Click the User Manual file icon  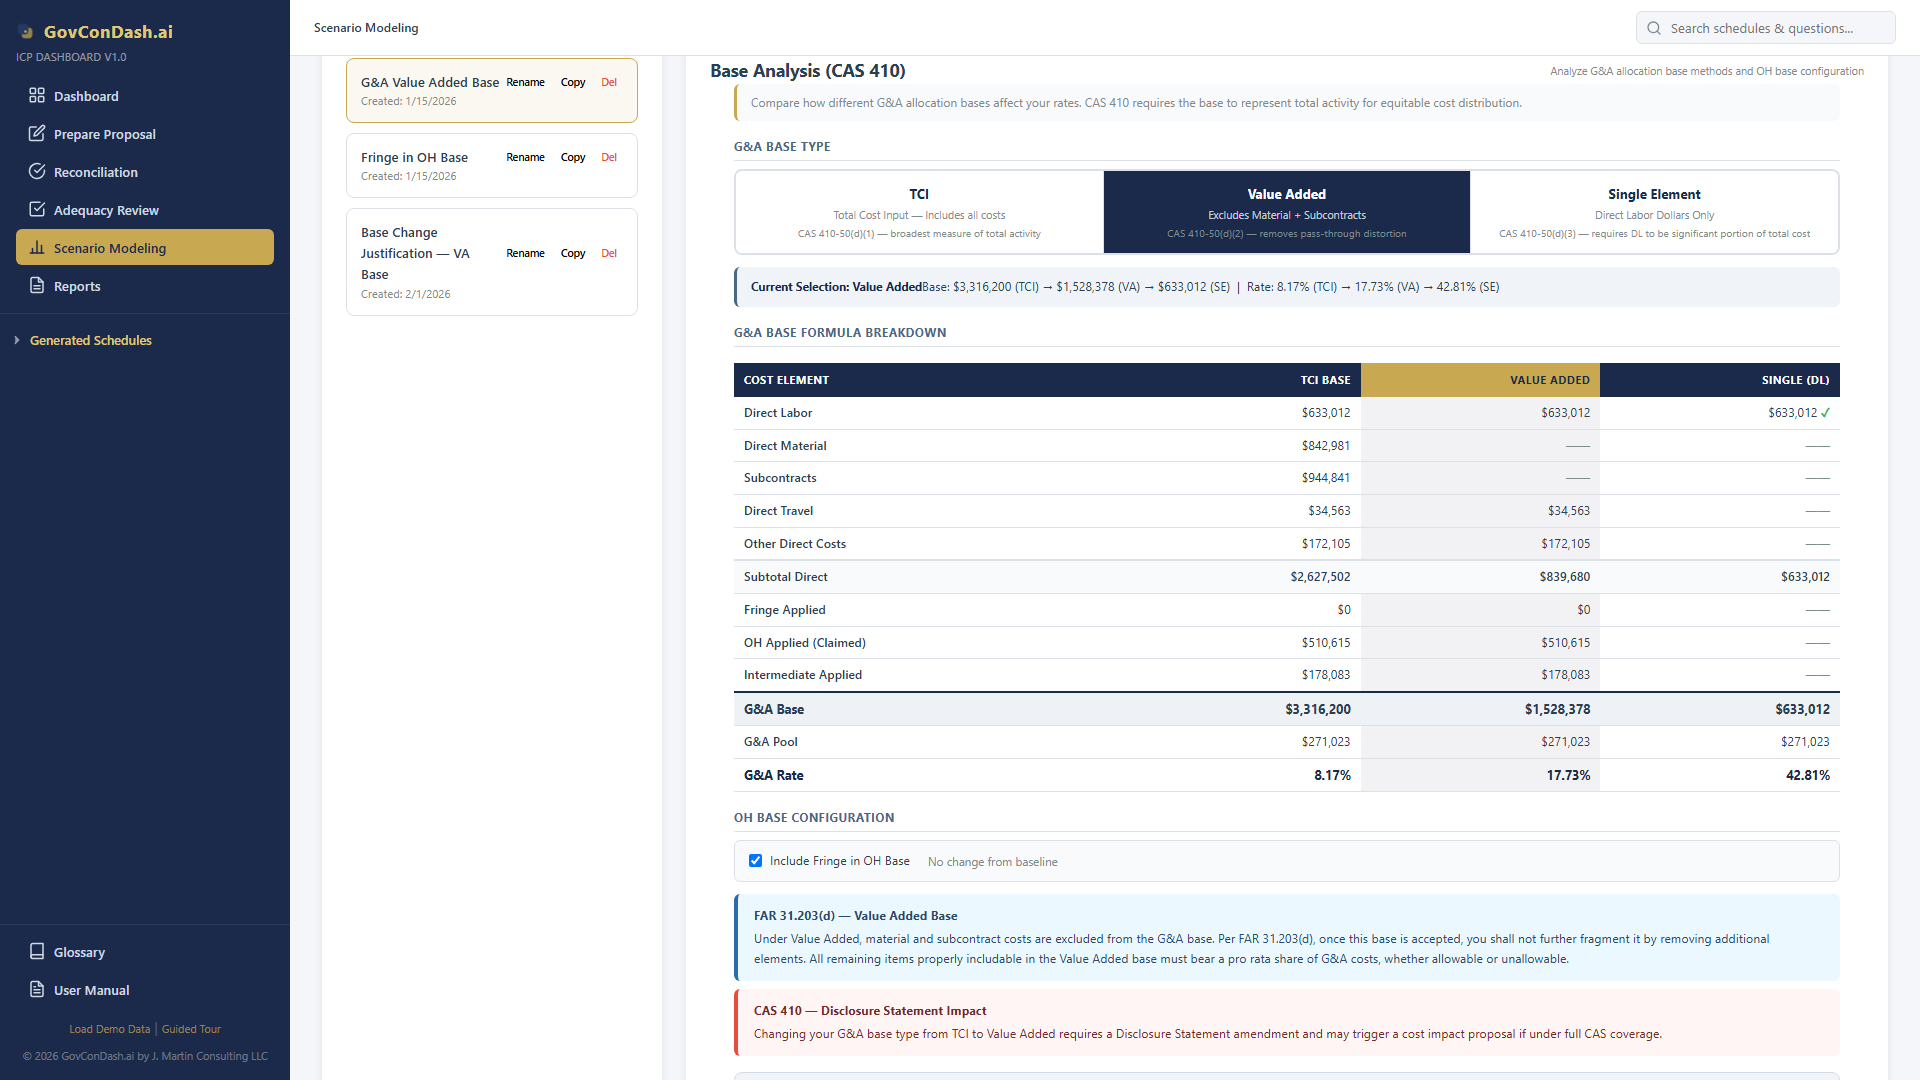(x=37, y=990)
